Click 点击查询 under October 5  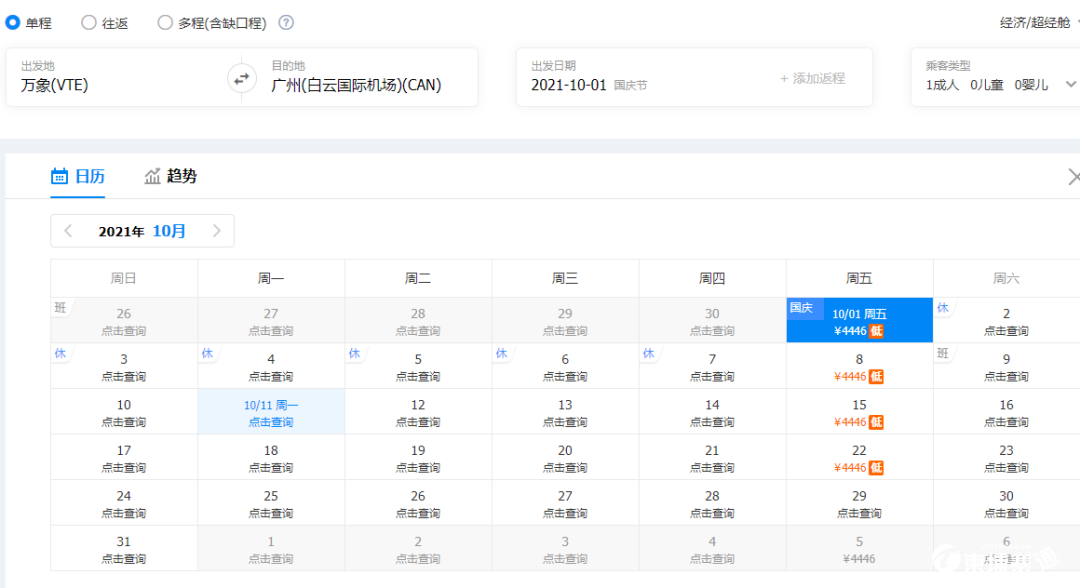coord(418,377)
